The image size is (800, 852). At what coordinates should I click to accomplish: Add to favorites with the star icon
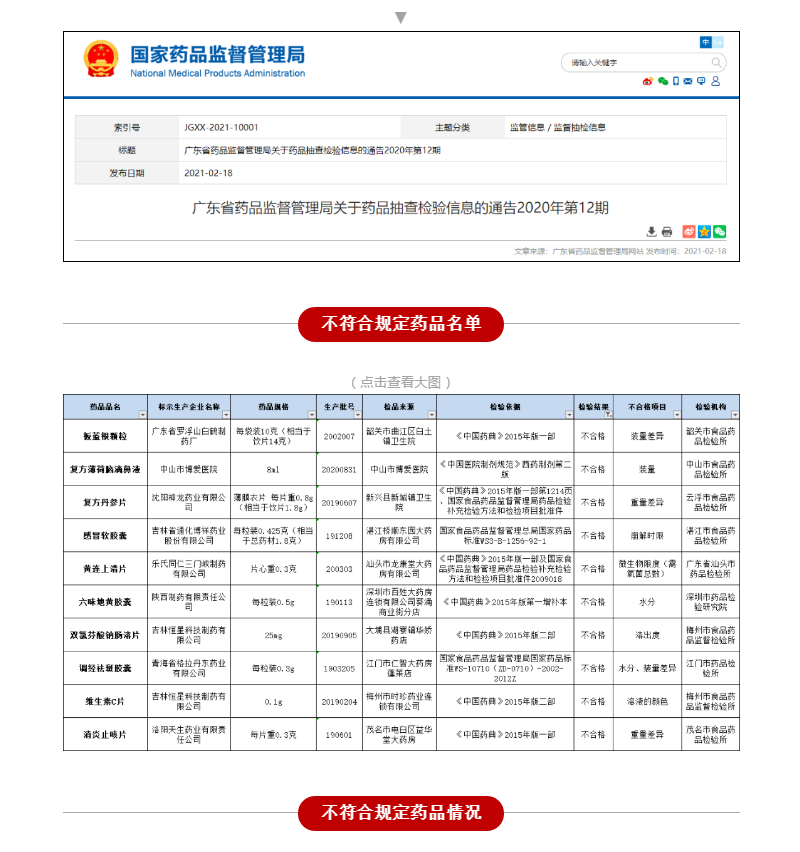(703, 232)
